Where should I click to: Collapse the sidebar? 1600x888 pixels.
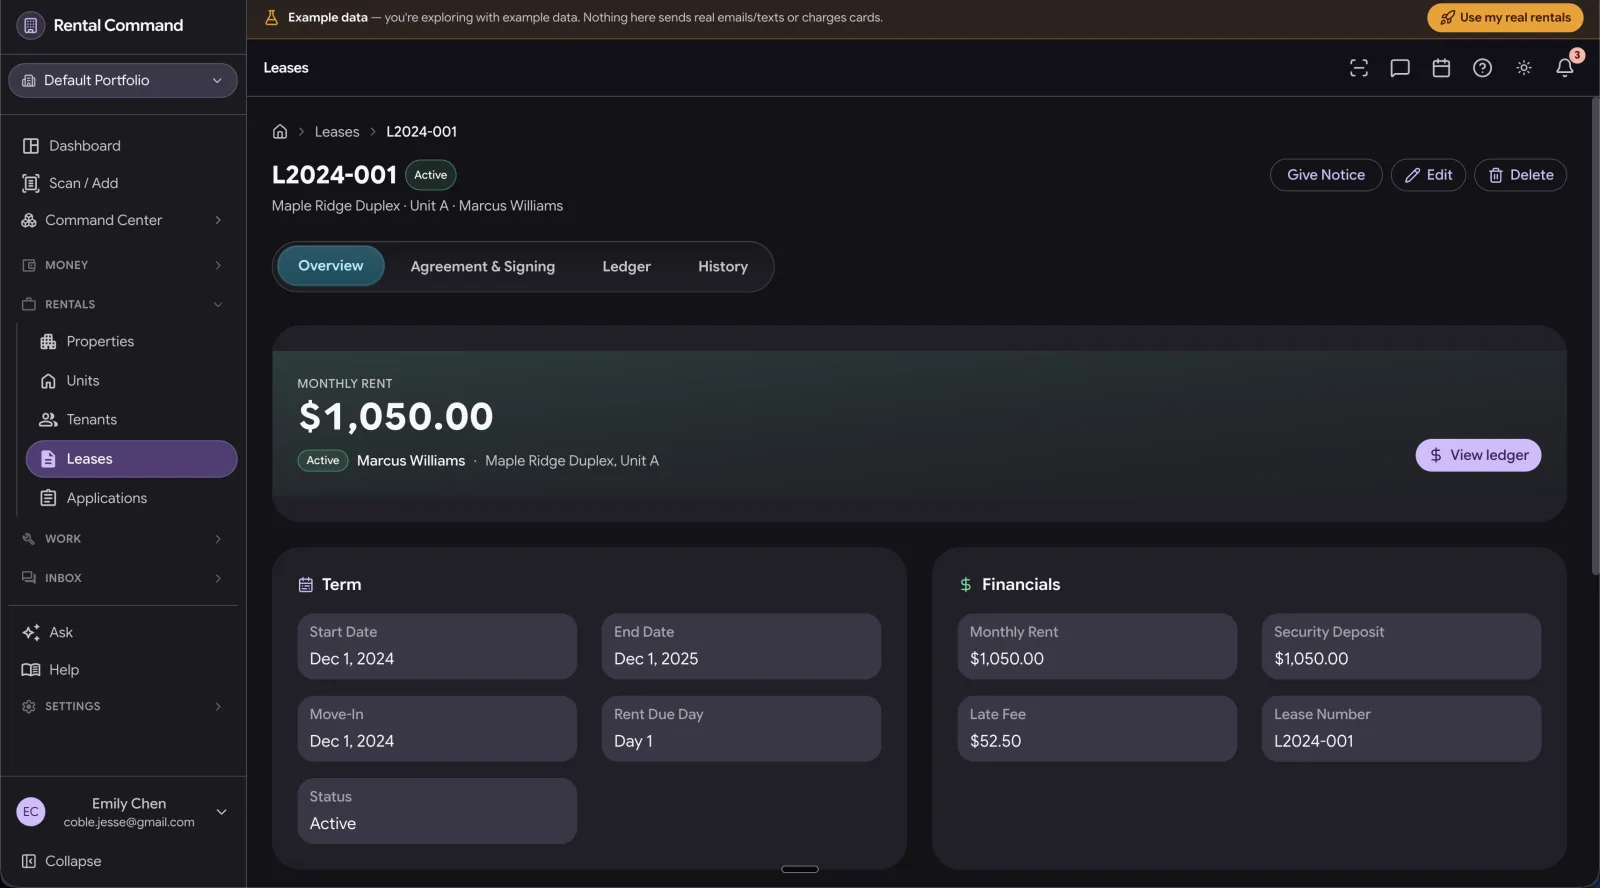(62, 861)
